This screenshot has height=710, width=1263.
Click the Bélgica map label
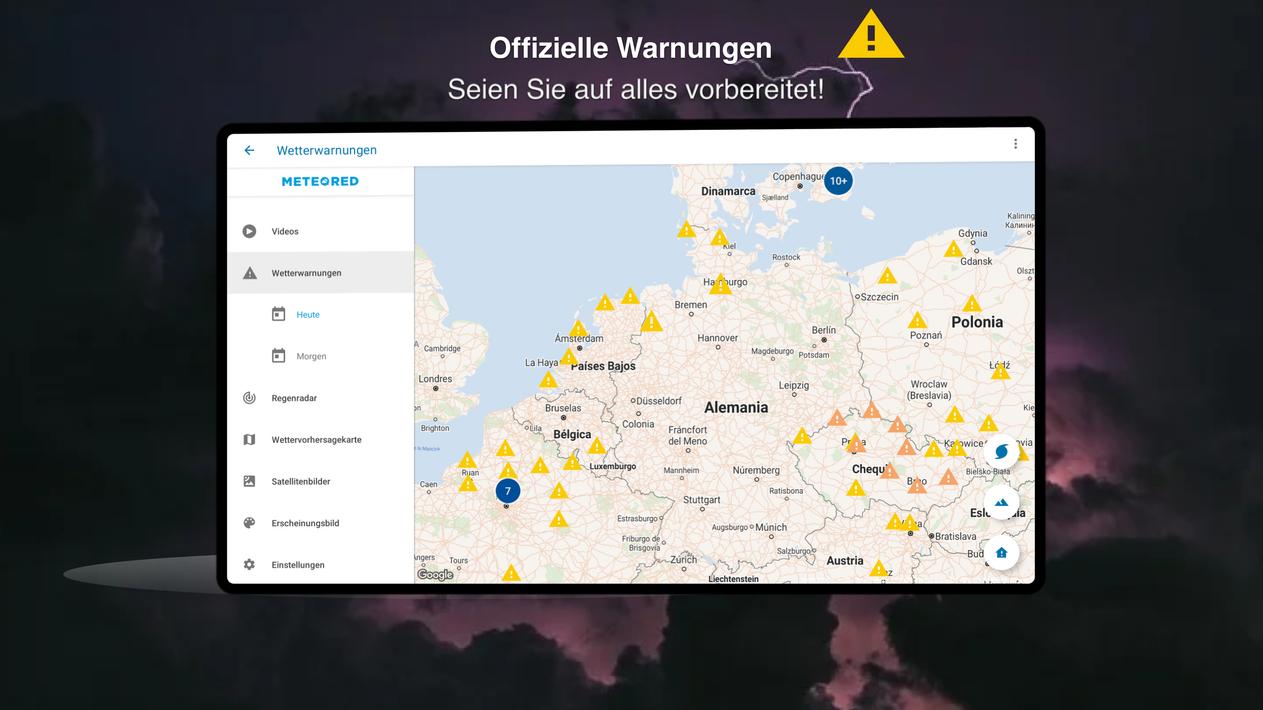pos(572,435)
